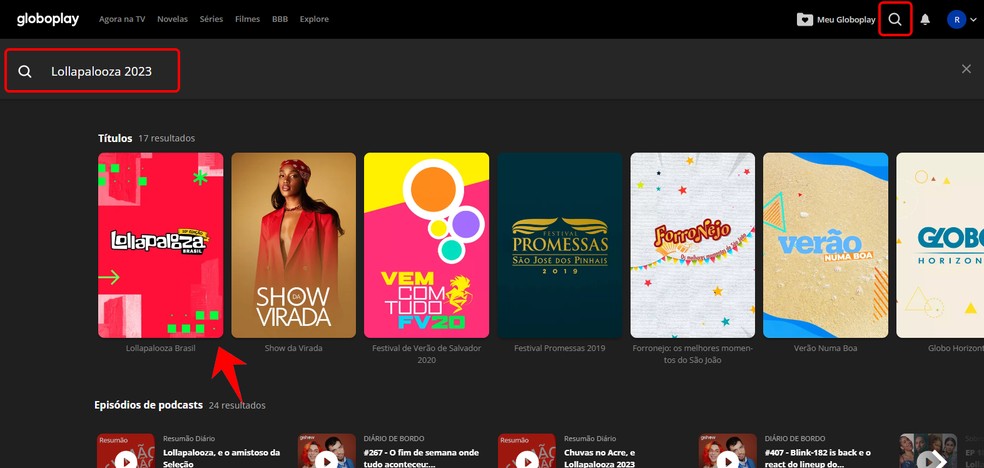Click the globoplay logo
The width and height of the screenshot is (984, 468).
[48, 19]
